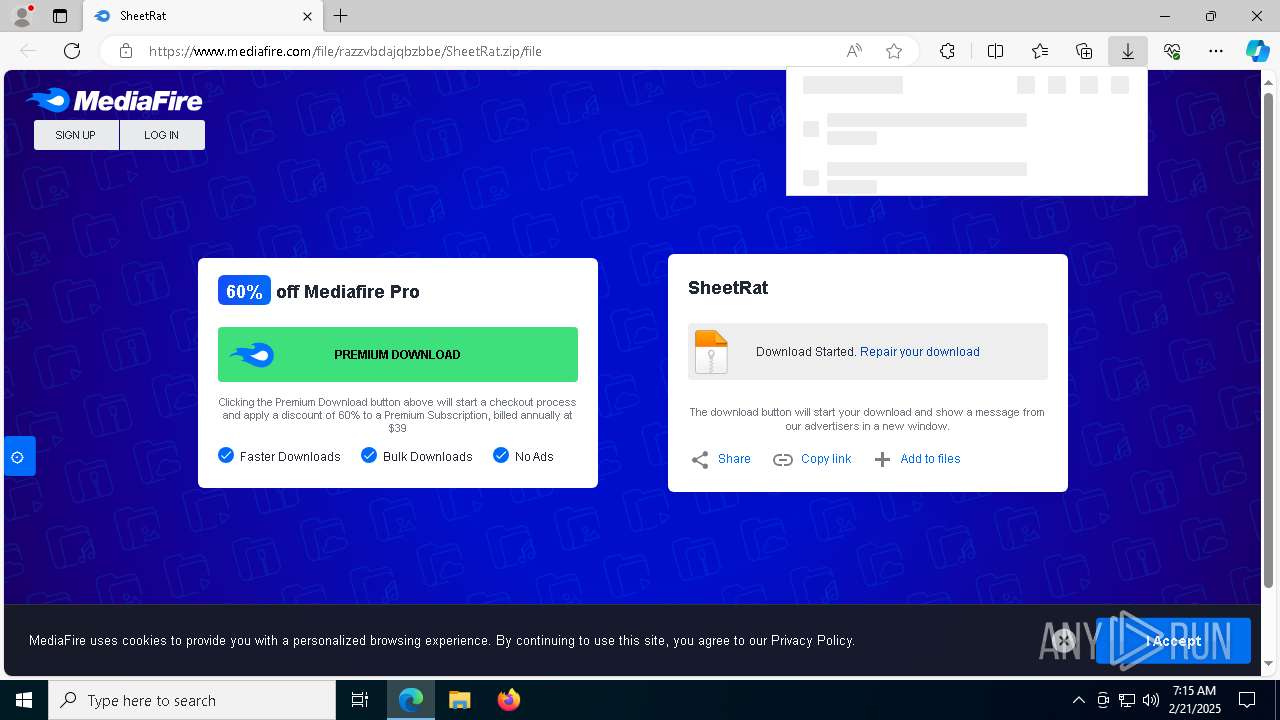Refresh the current page

pos(72,51)
